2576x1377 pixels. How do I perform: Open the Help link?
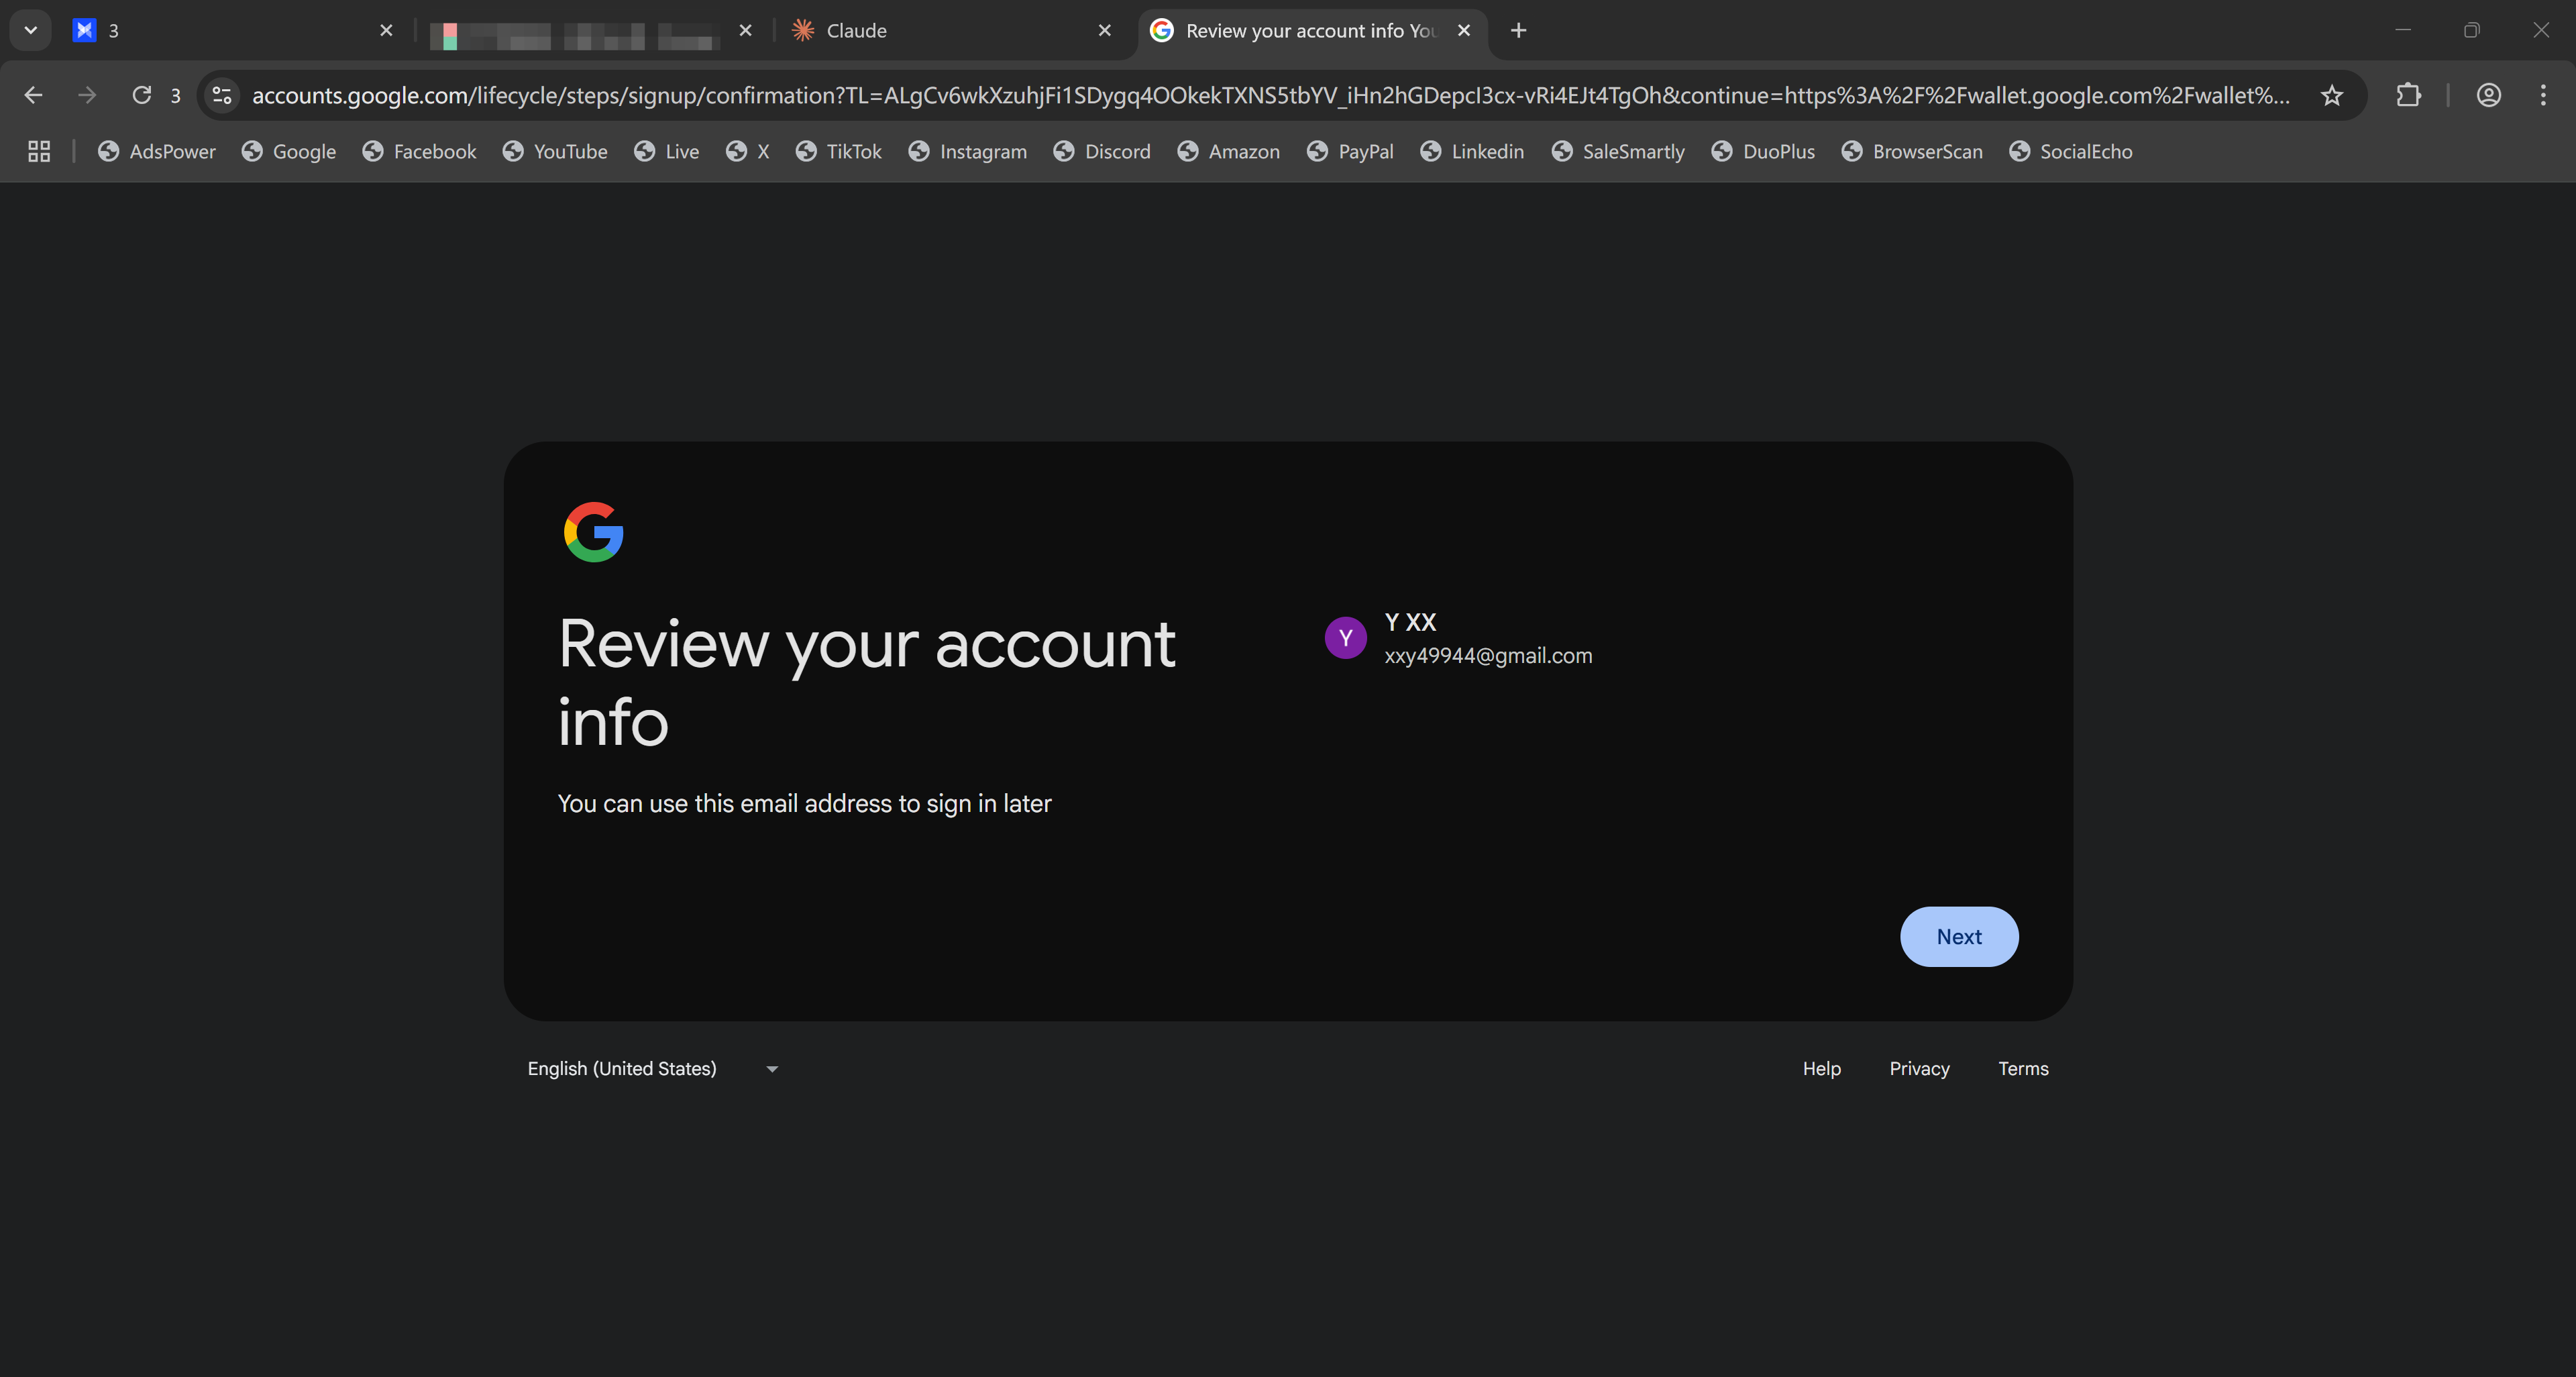[x=1821, y=1068]
